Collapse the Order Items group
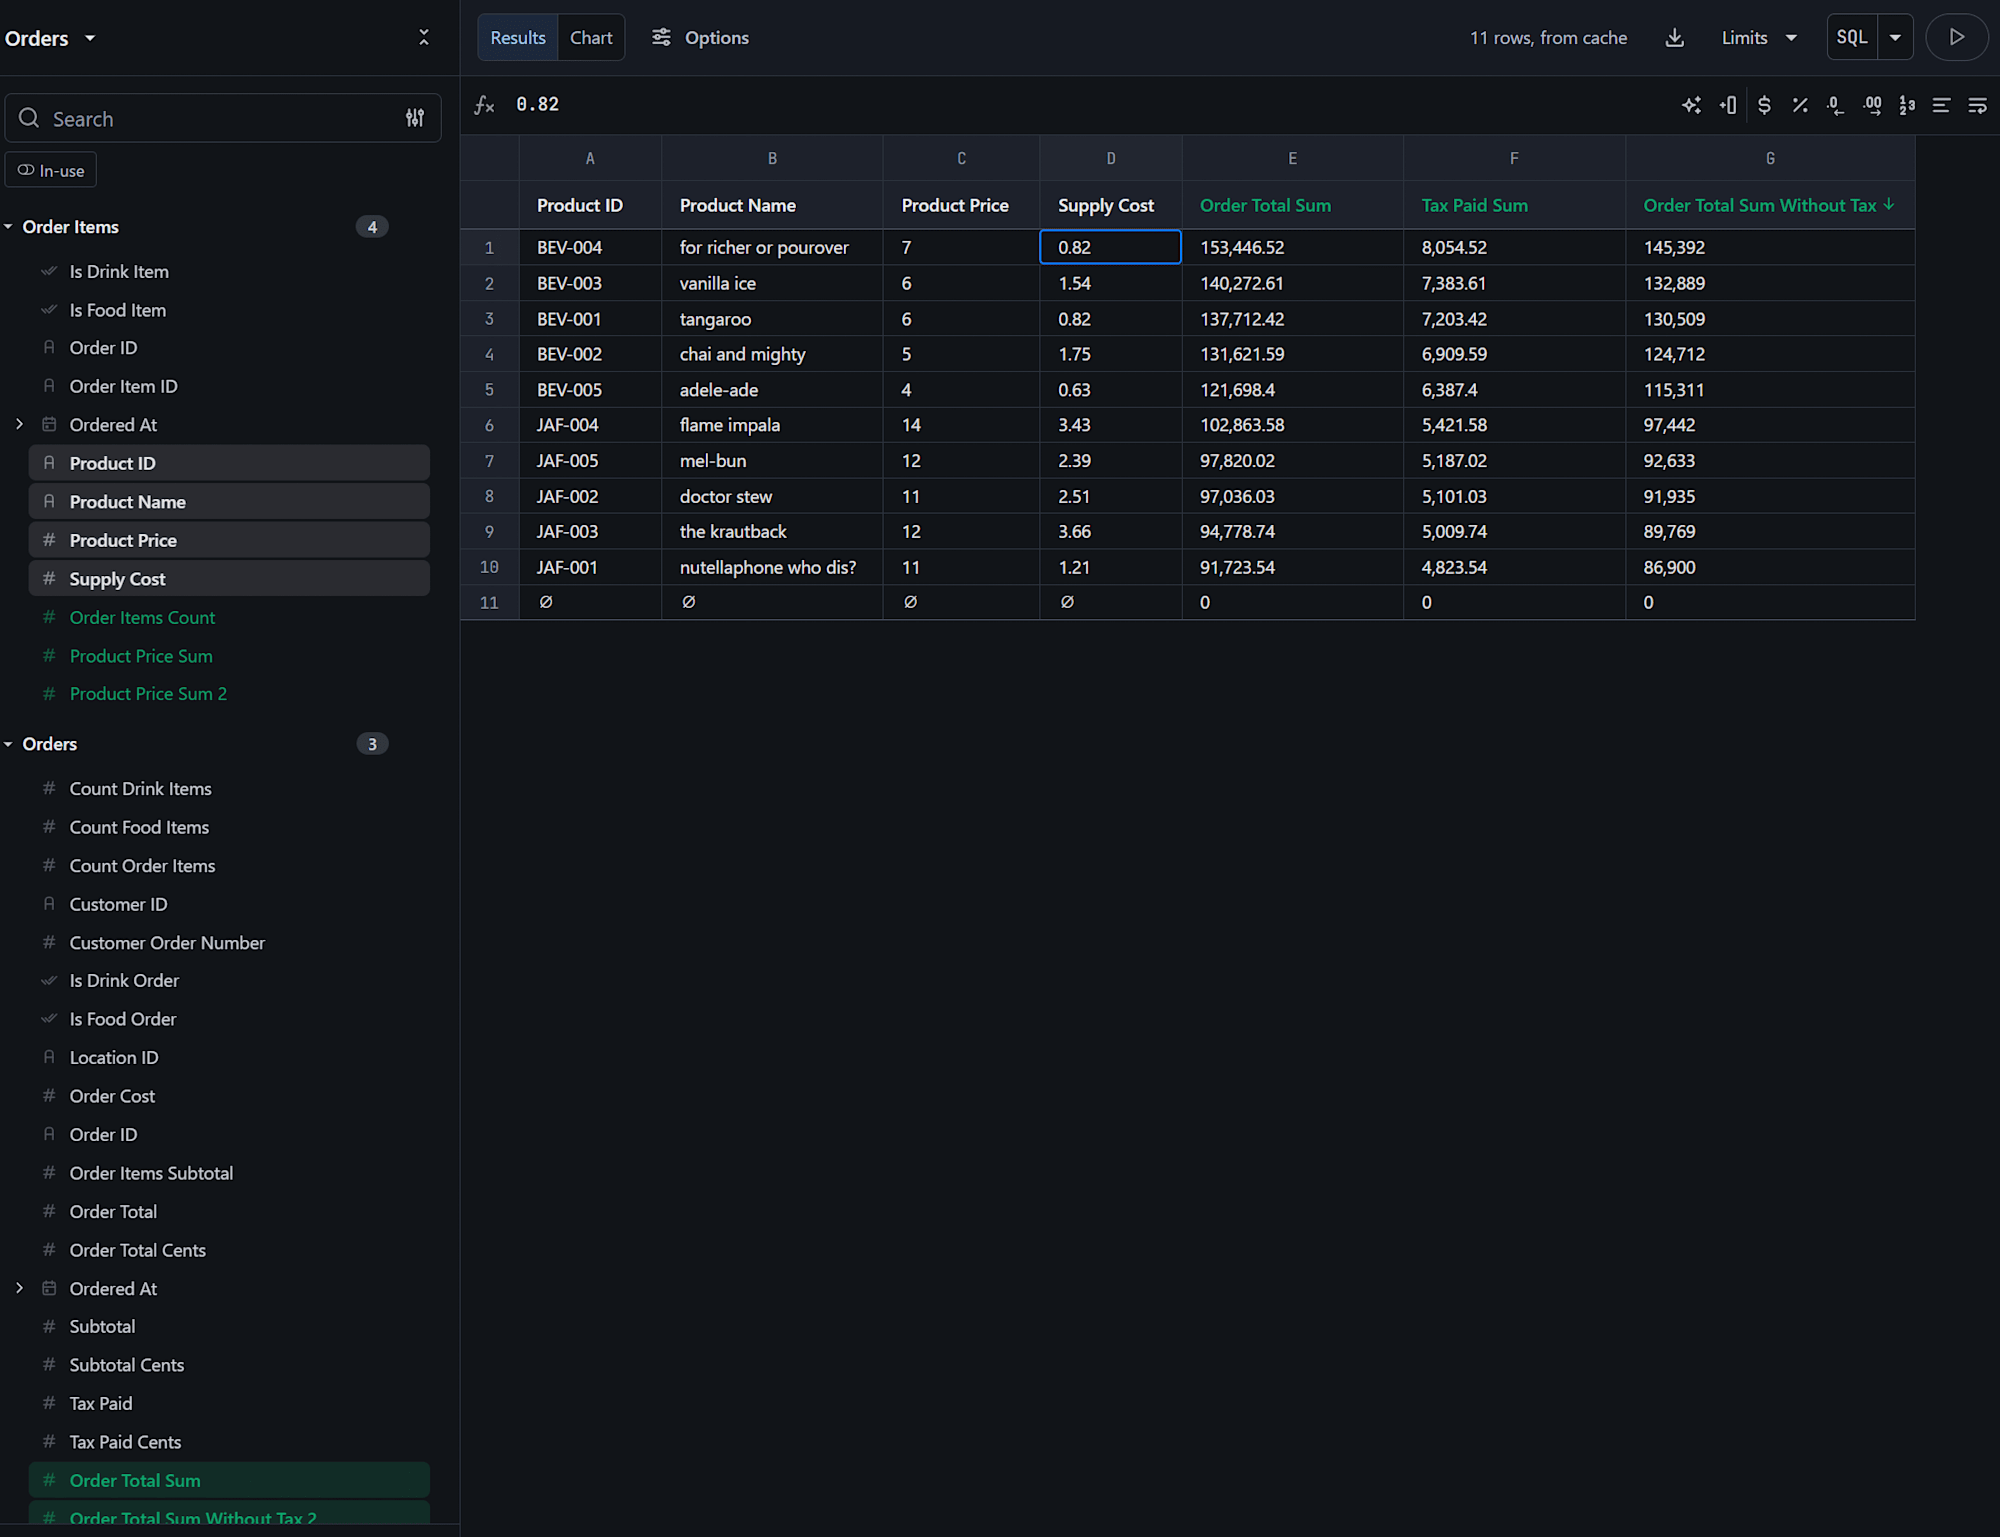This screenshot has width=2000, height=1537. point(8,227)
